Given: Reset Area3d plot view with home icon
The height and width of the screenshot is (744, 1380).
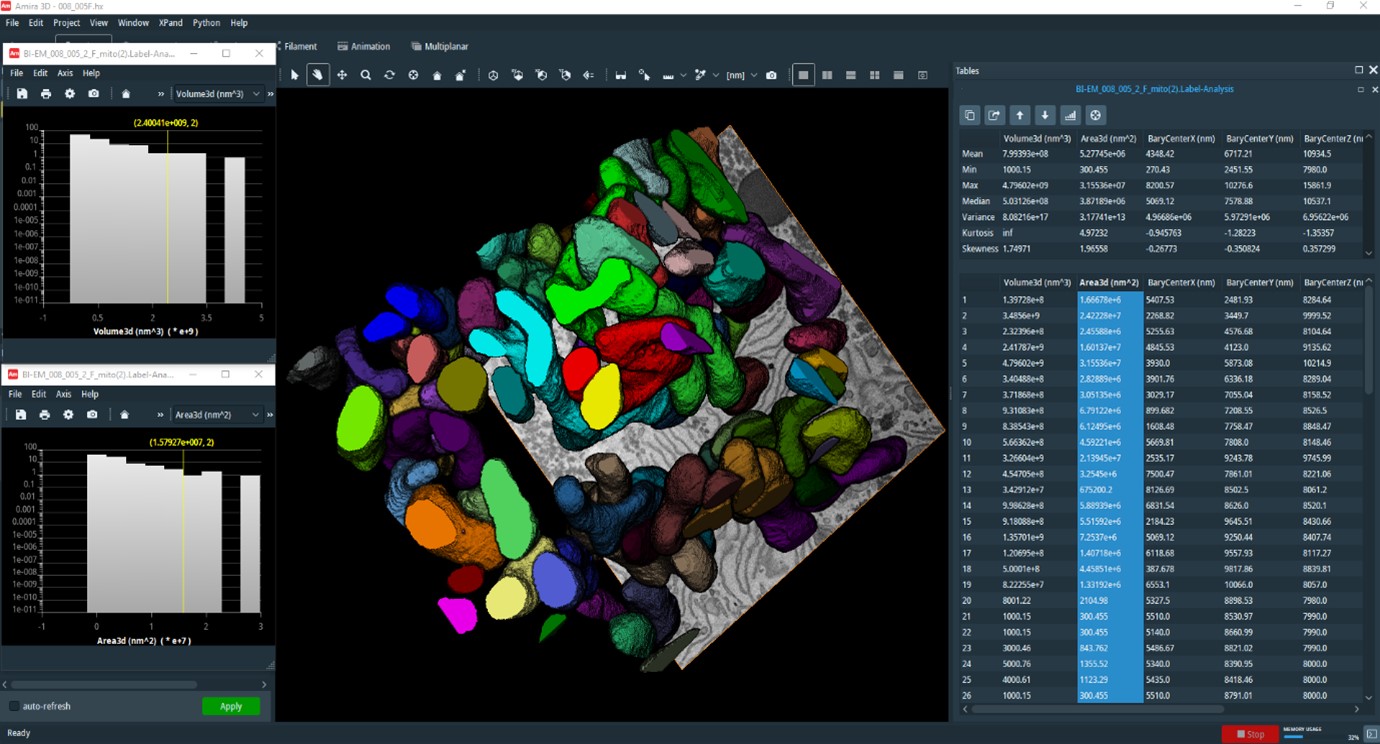Looking at the screenshot, I should 124,415.
